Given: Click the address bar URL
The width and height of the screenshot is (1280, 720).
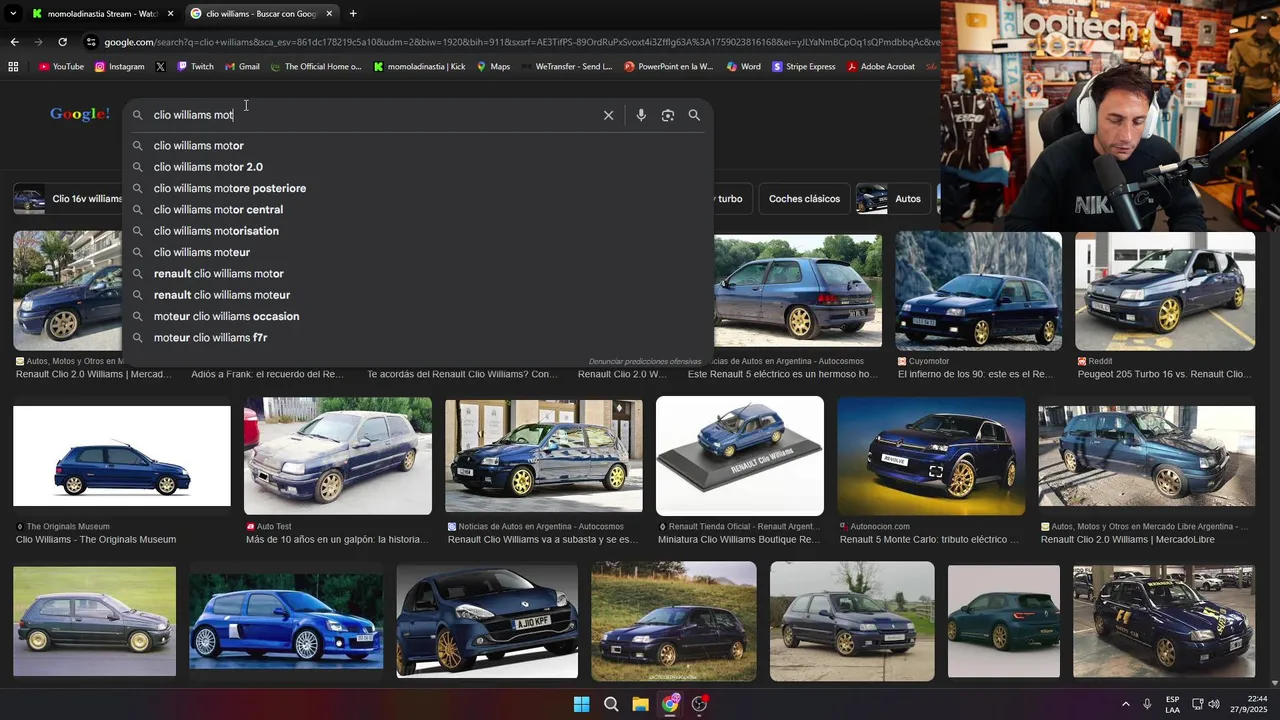Looking at the screenshot, I should 520,42.
